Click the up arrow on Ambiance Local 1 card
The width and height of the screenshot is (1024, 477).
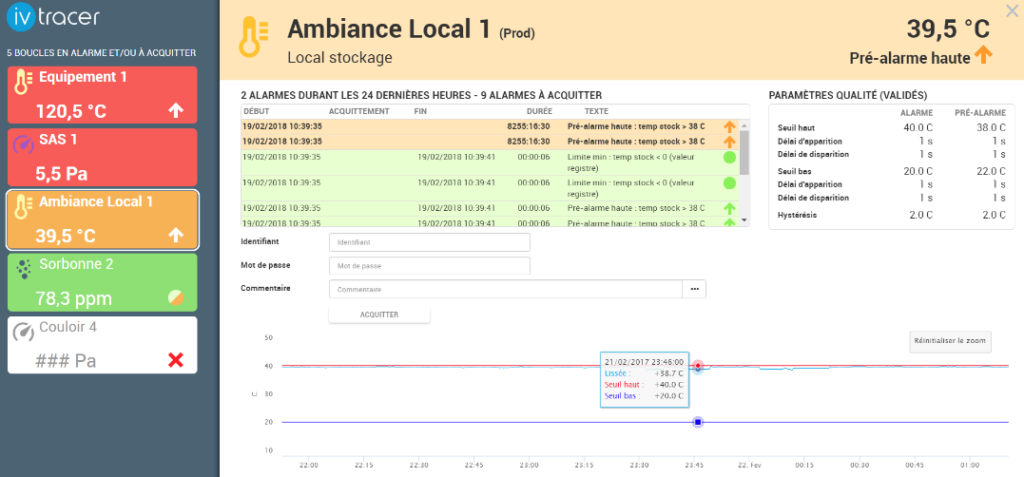(x=176, y=236)
